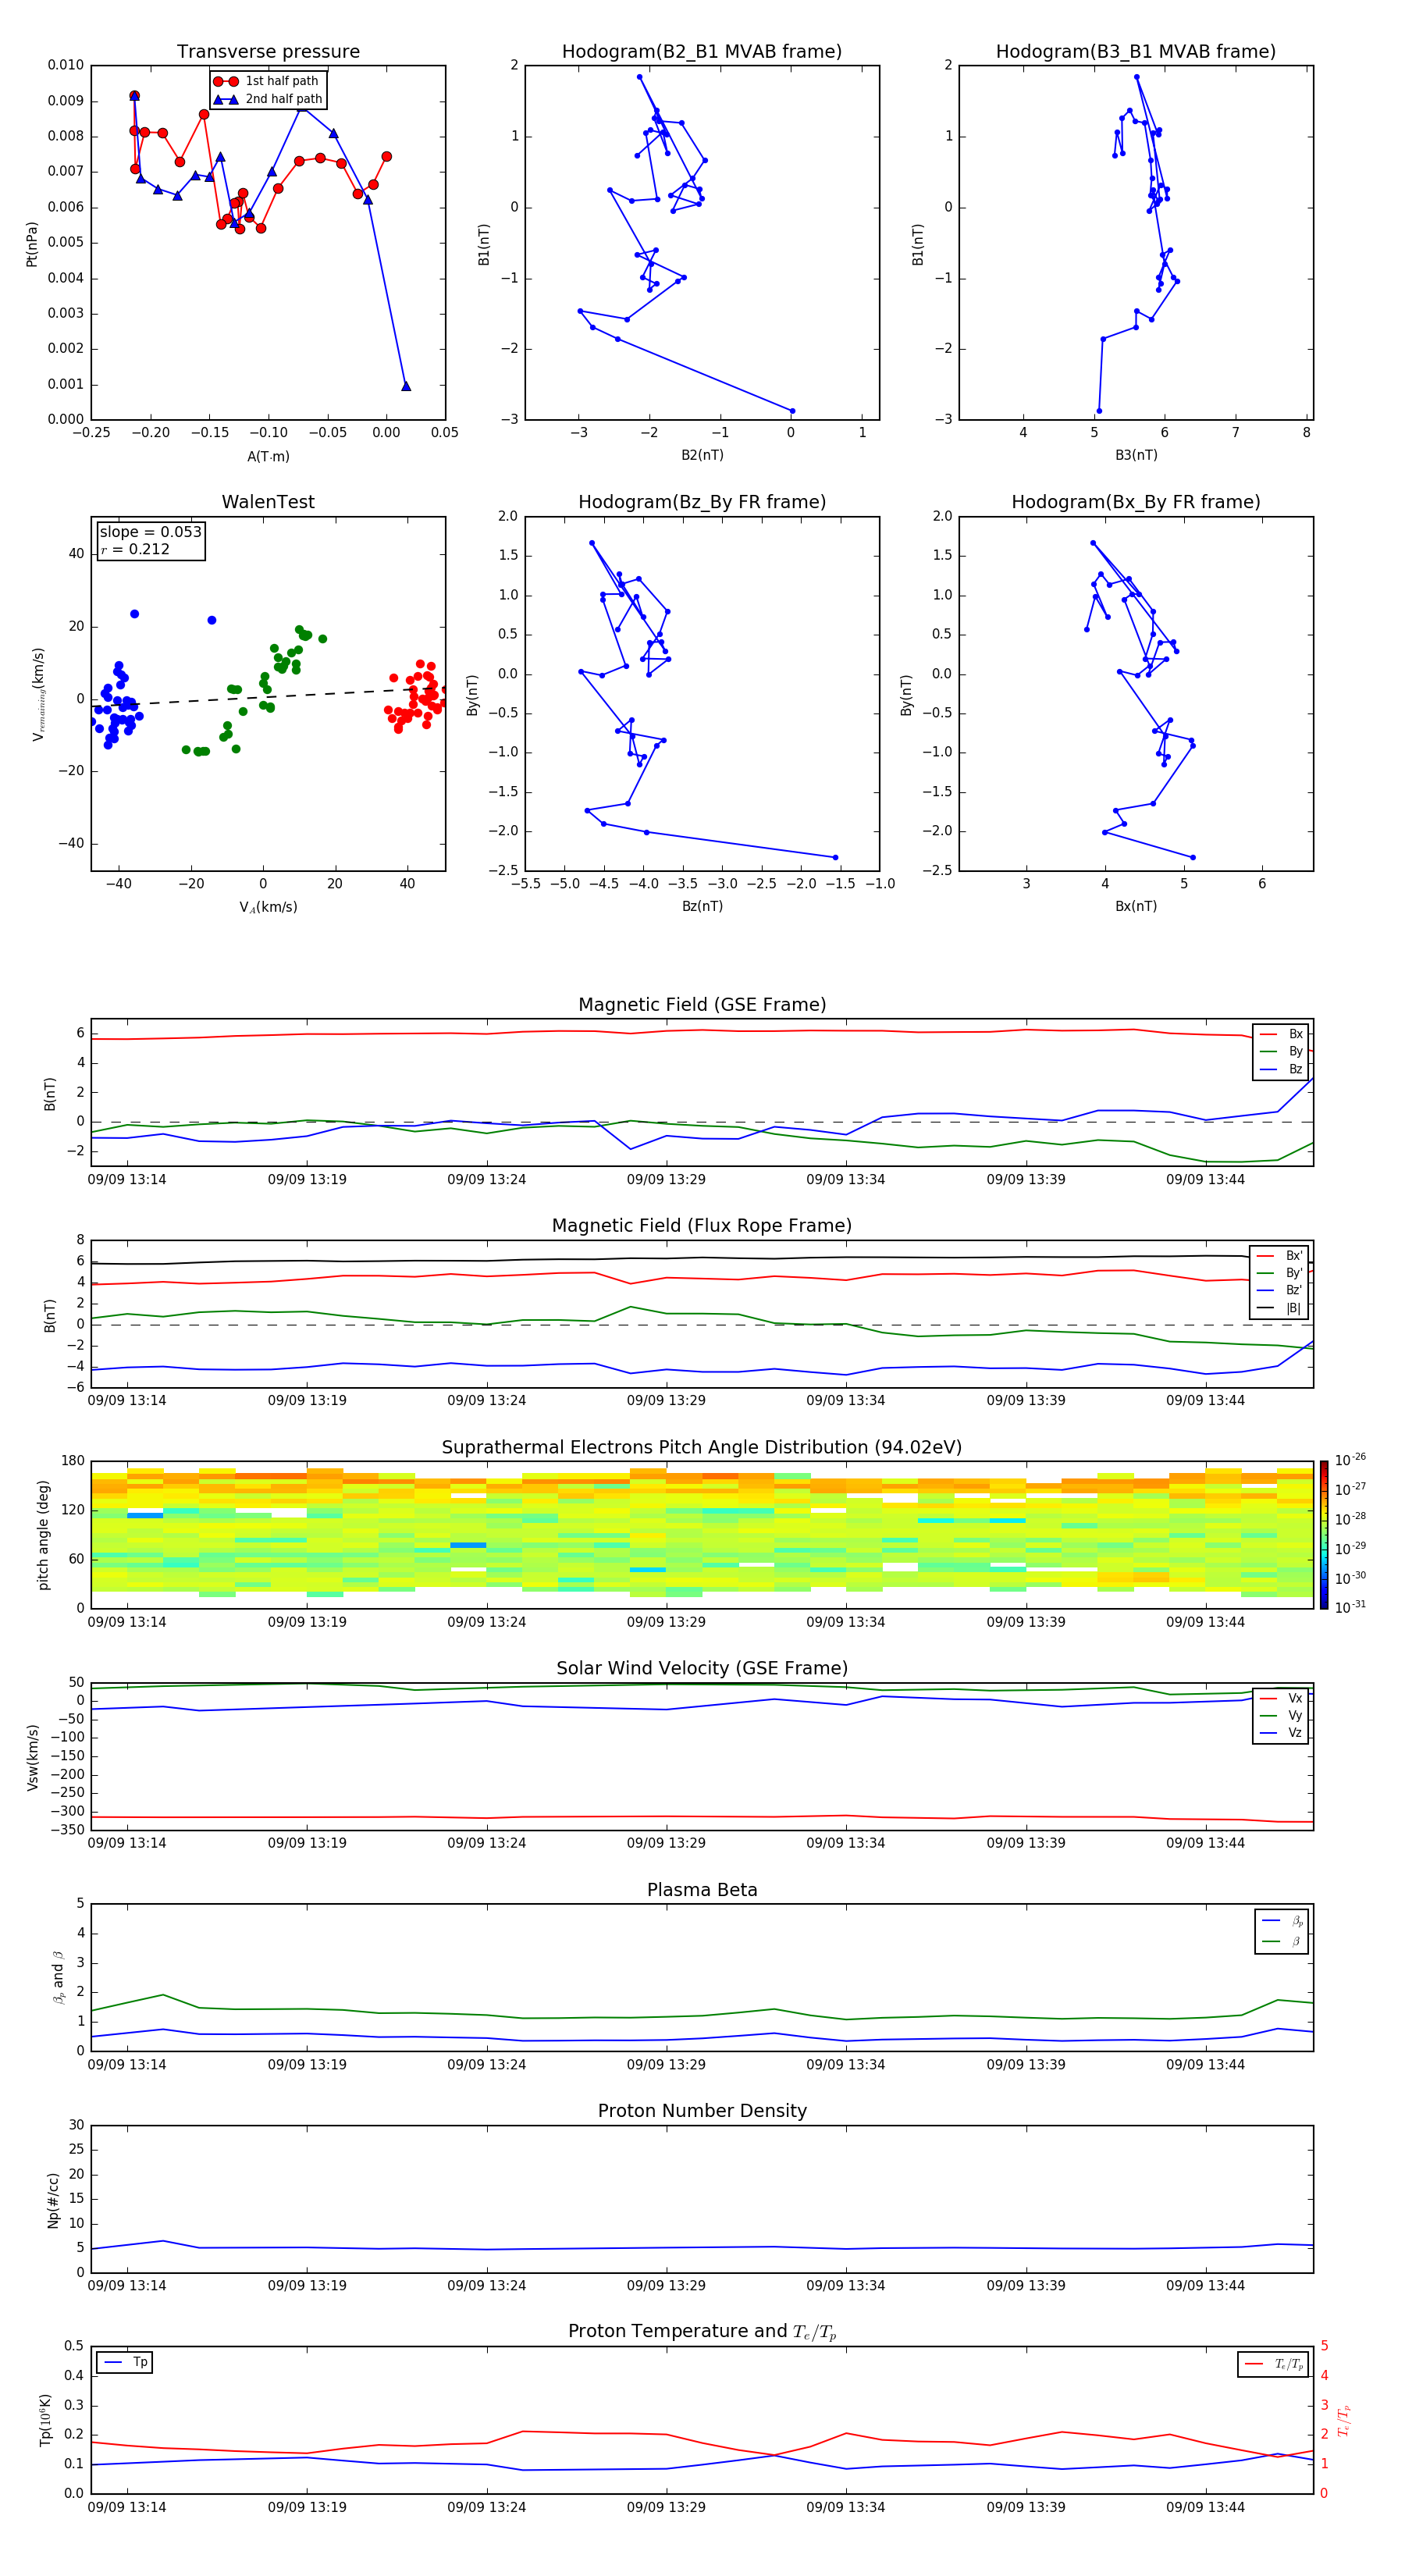Click the Vx legend entry in velocity plot

[1282, 1698]
